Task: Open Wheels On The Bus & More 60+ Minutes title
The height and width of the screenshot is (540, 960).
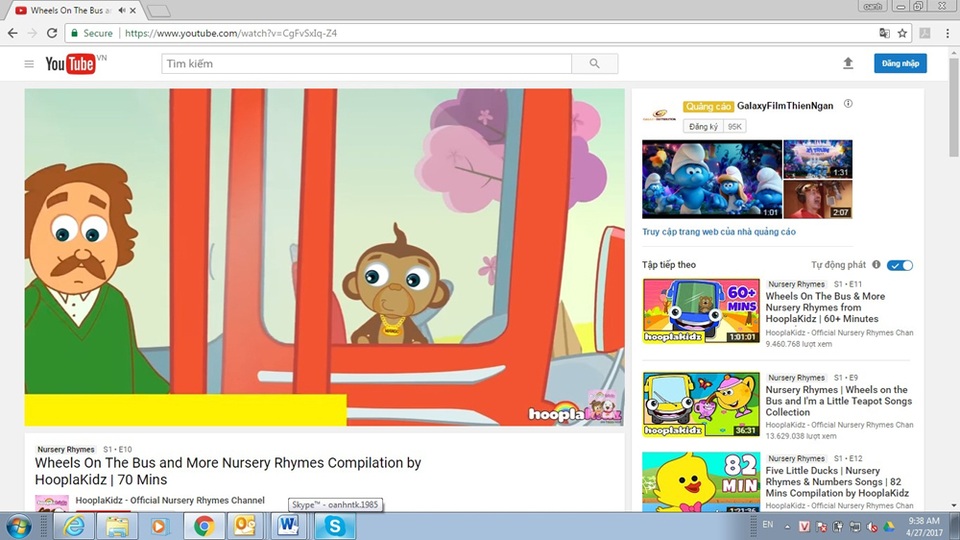Action: [825, 307]
